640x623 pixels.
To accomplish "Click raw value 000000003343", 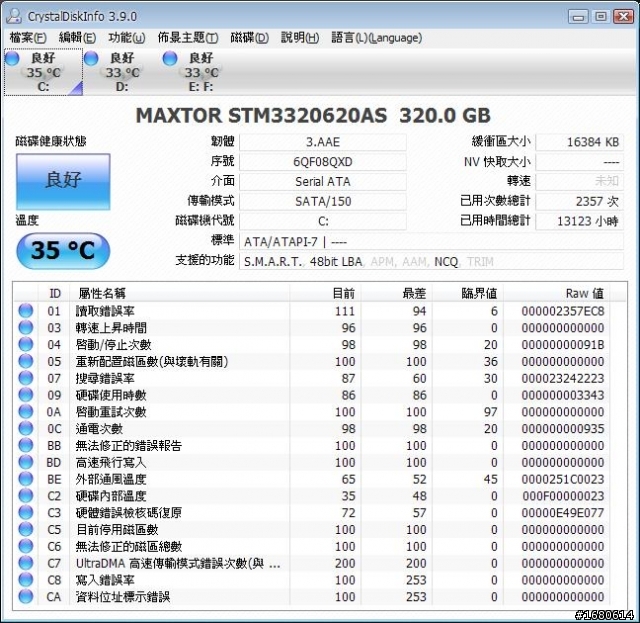I will (x=563, y=395).
